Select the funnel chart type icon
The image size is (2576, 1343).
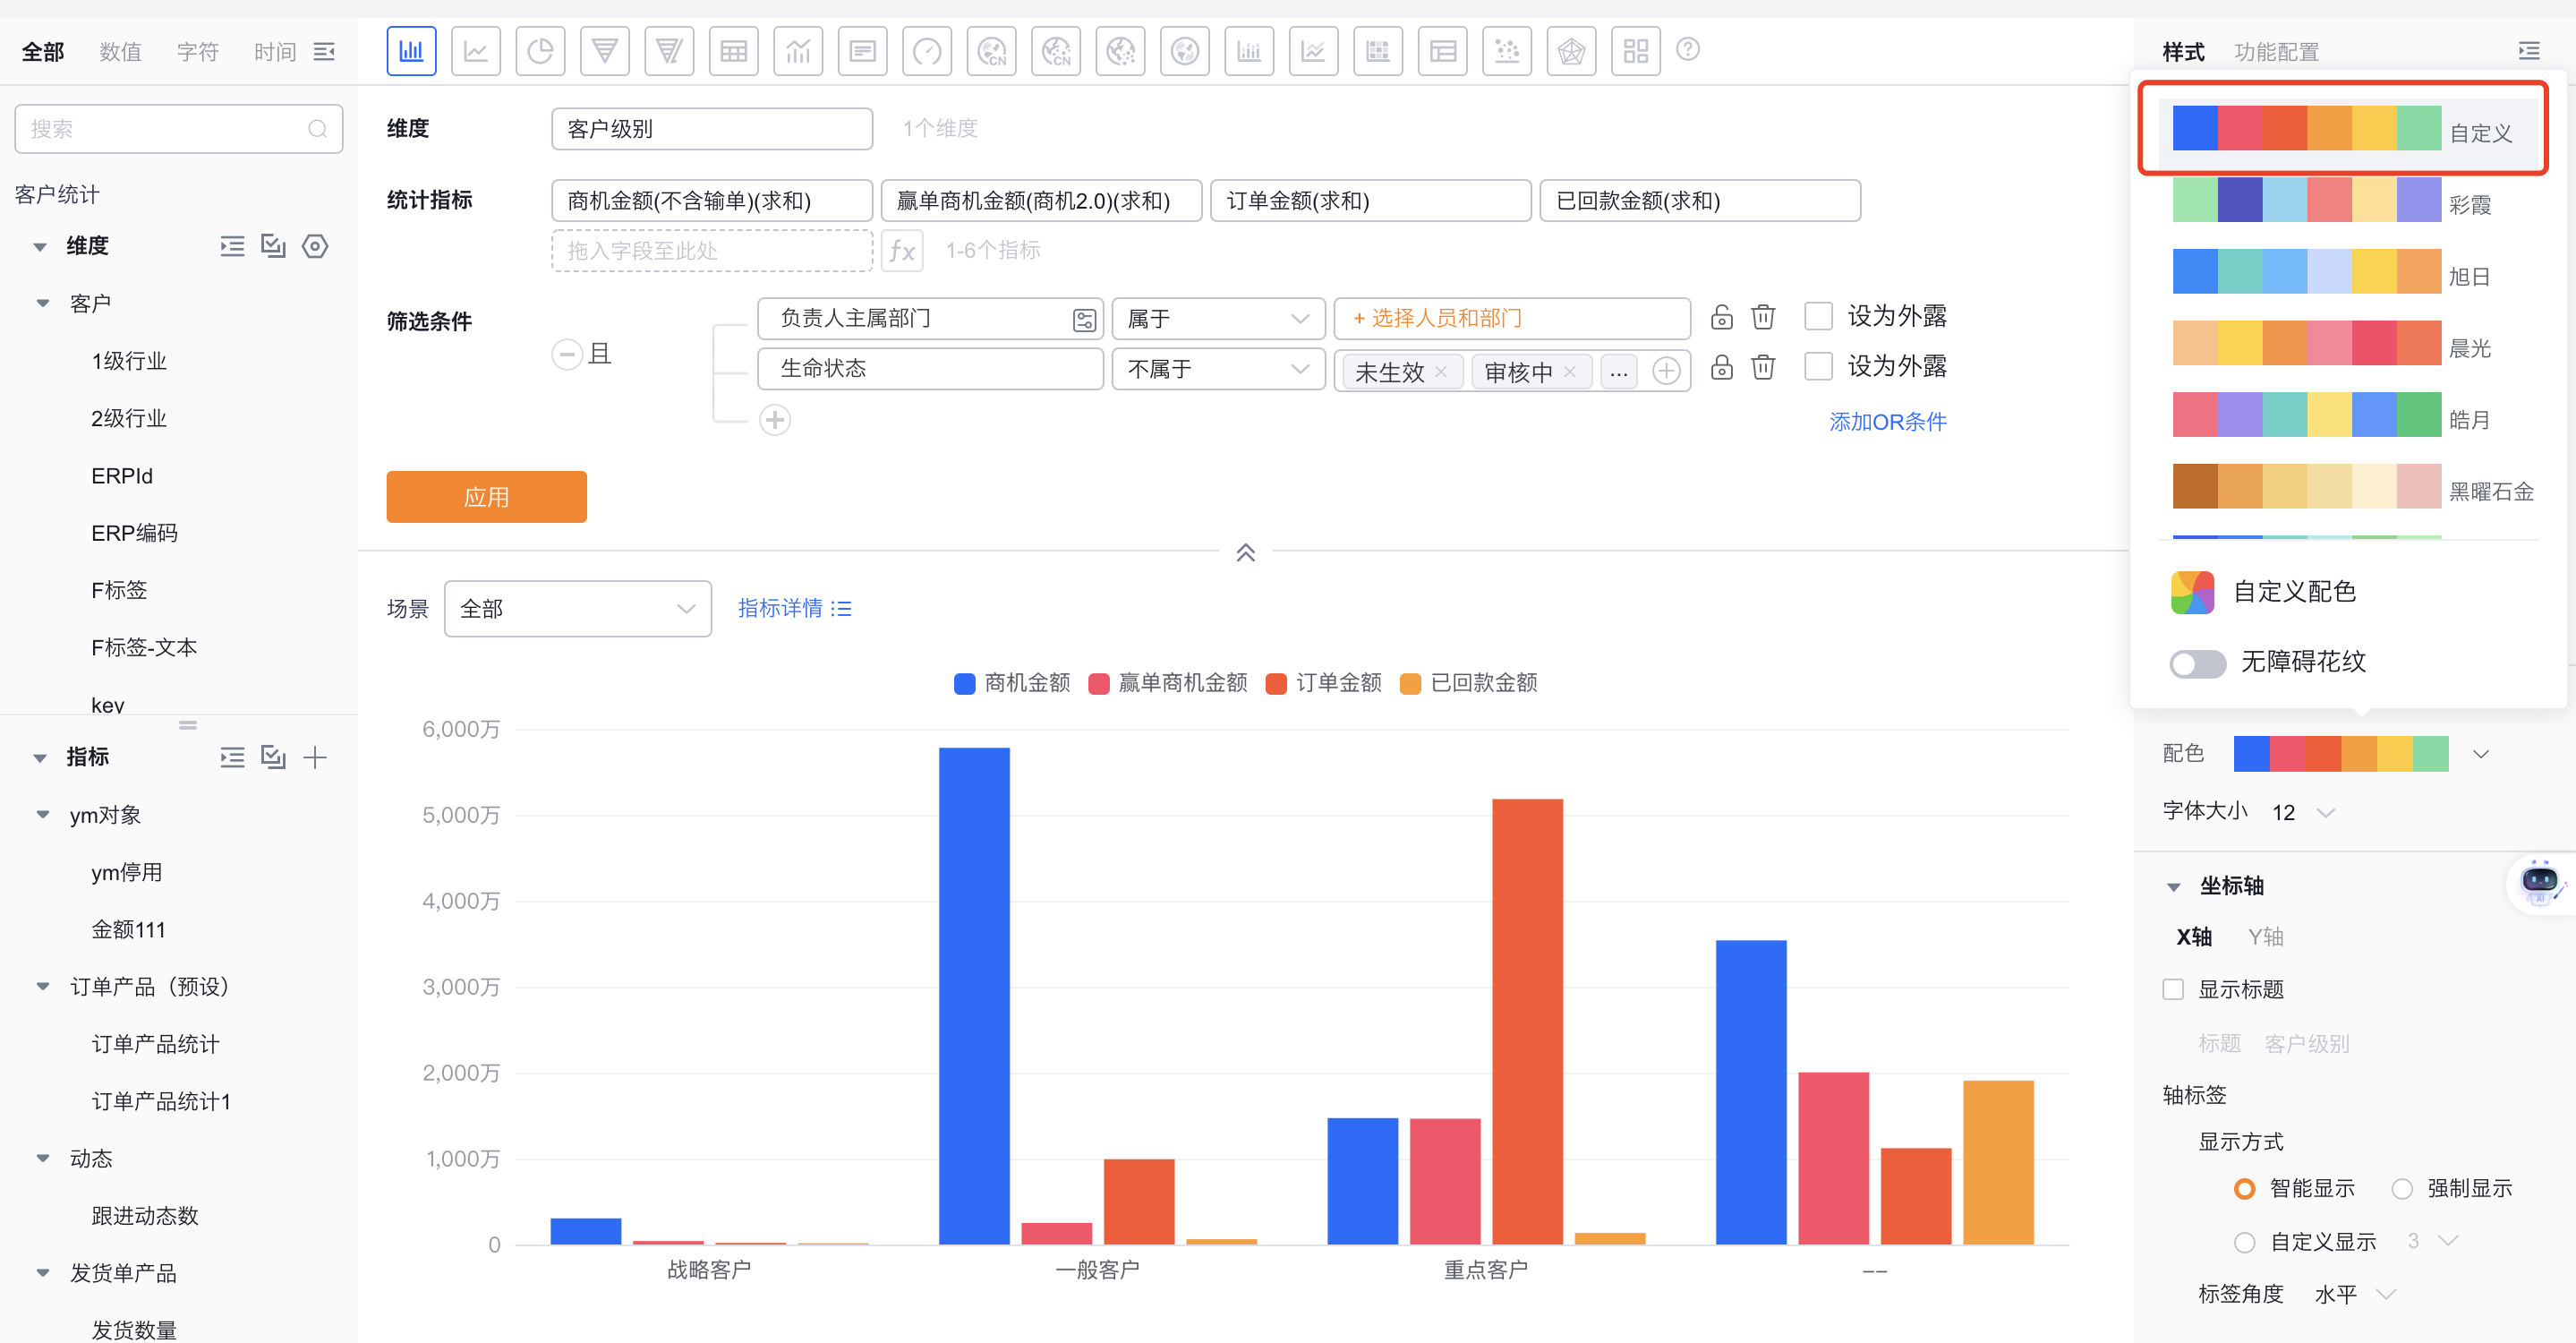(605, 51)
